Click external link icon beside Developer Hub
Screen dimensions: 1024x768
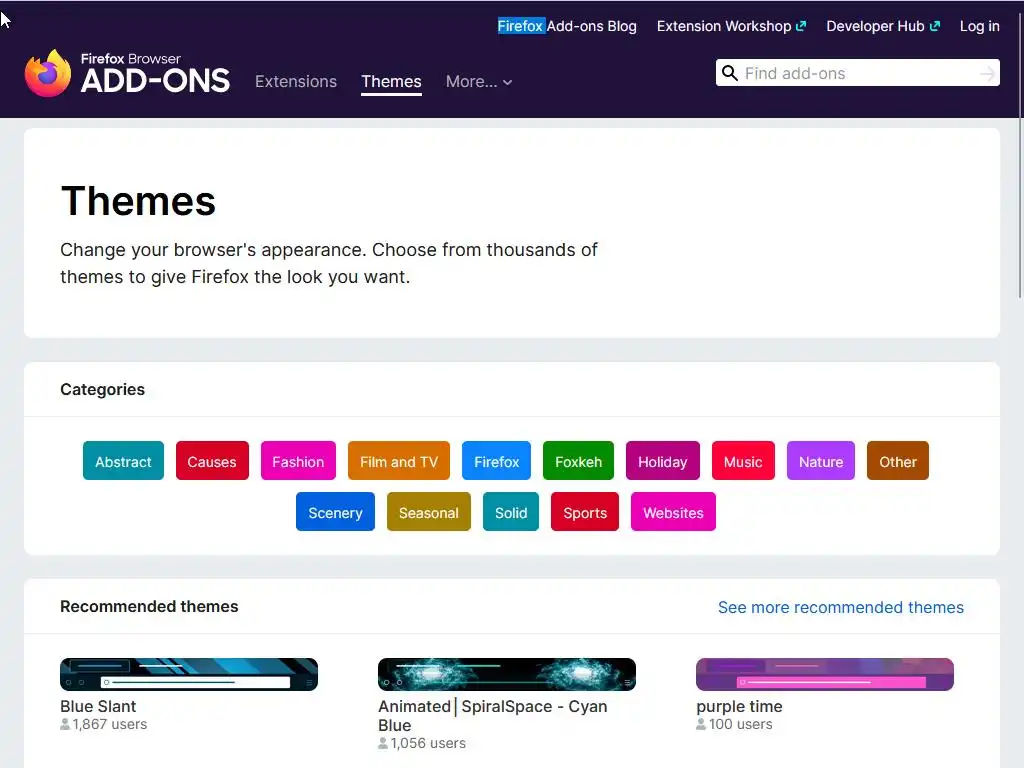tap(935, 26)
